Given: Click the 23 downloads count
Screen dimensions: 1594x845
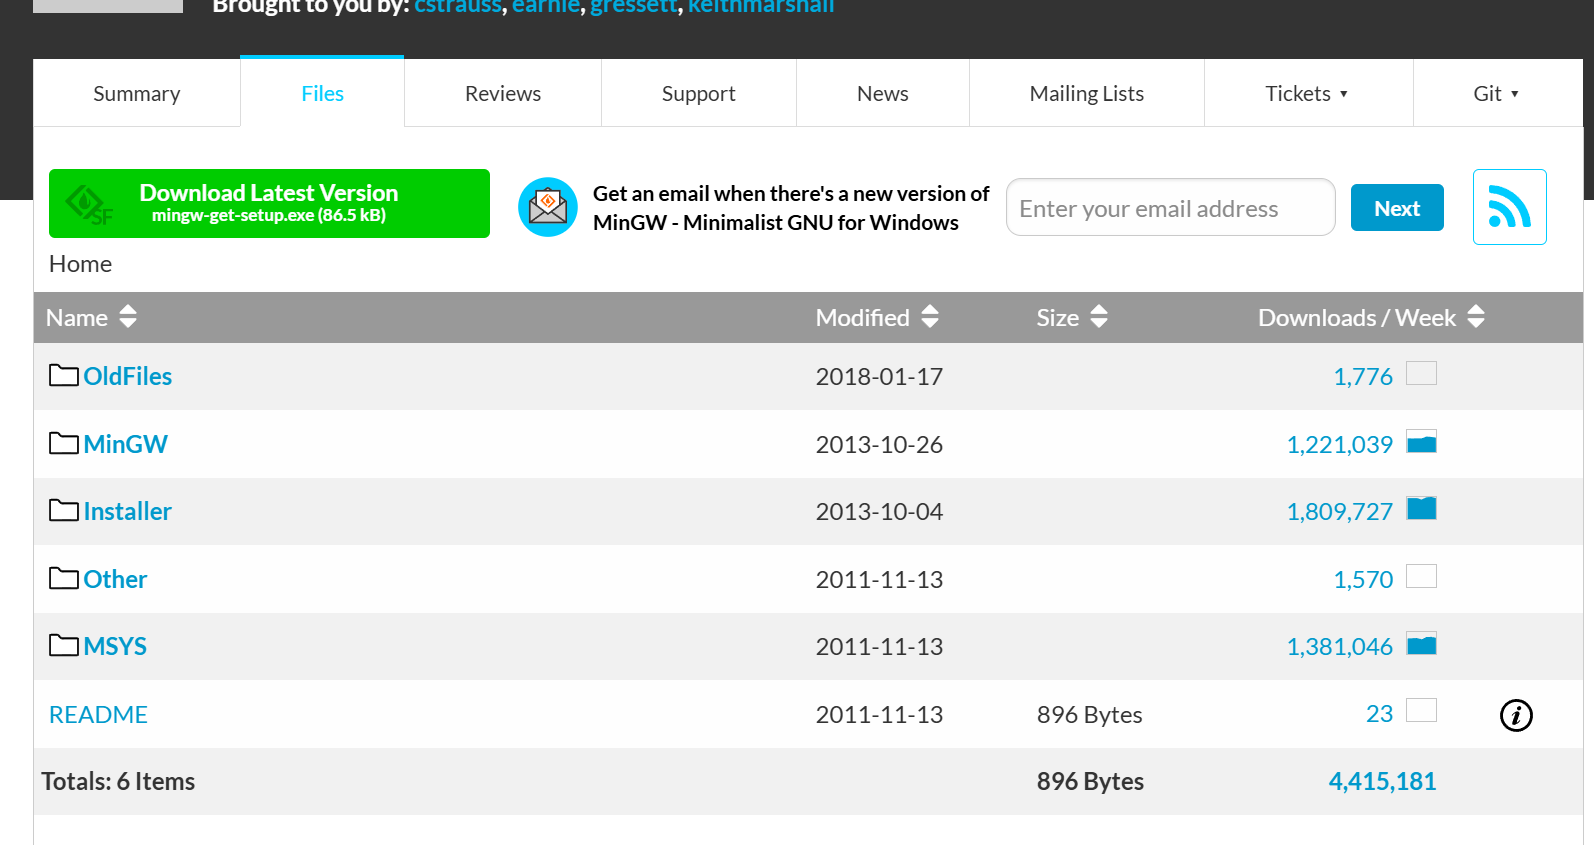Looking at the screenshot, I should (x=1379, y=713).
